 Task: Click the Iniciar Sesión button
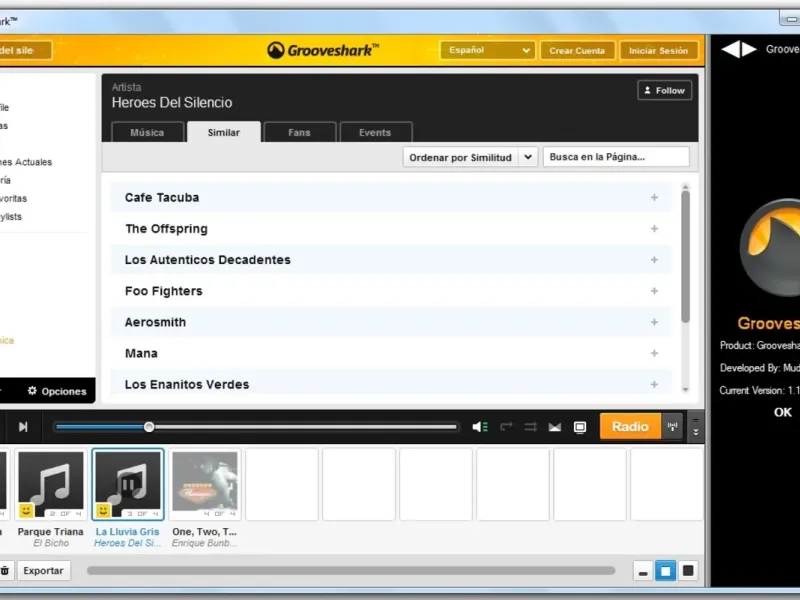(x=658, y=51)
